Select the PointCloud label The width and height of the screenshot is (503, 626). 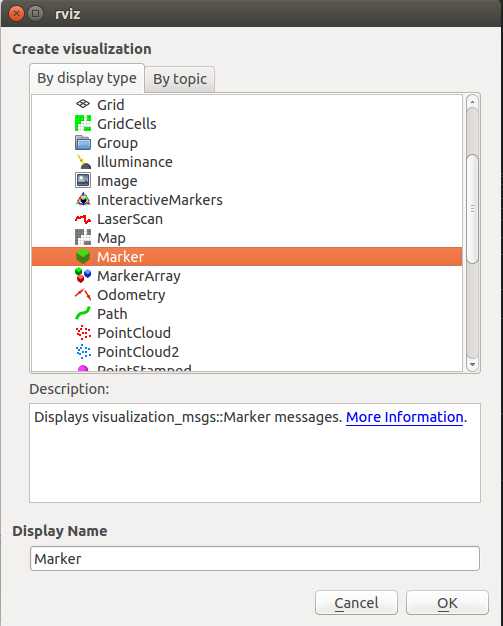[134, 333]
